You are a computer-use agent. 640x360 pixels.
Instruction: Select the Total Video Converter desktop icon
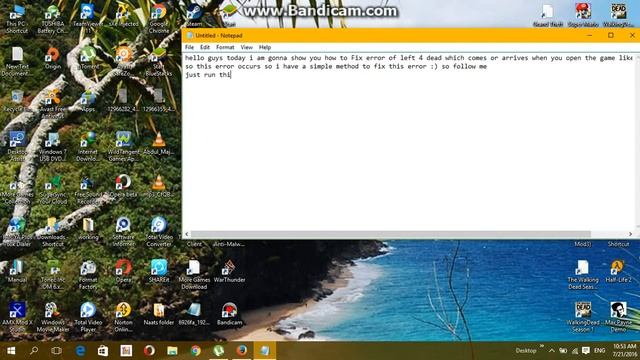point(159,232)
